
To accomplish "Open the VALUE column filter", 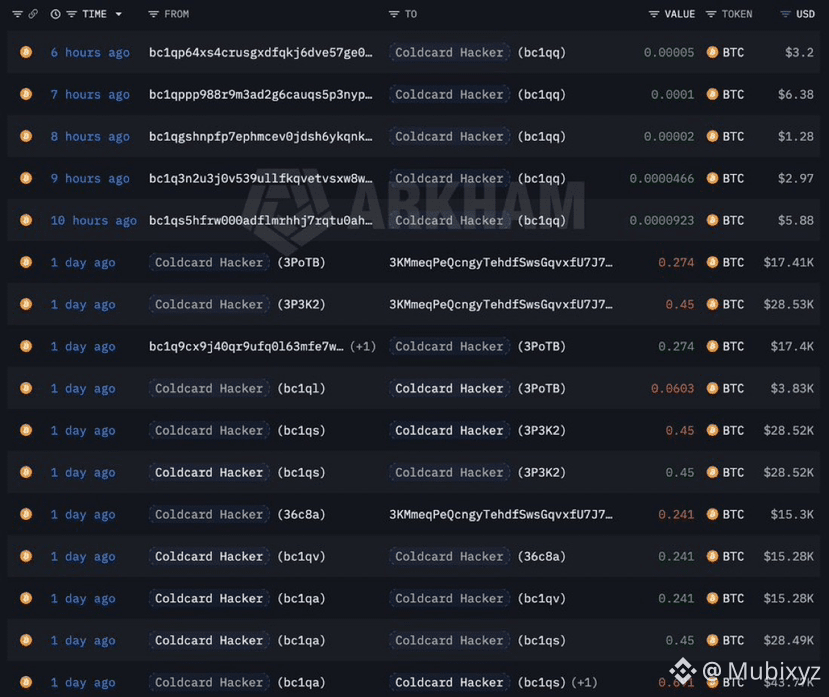I will click(x=653, y=14).
